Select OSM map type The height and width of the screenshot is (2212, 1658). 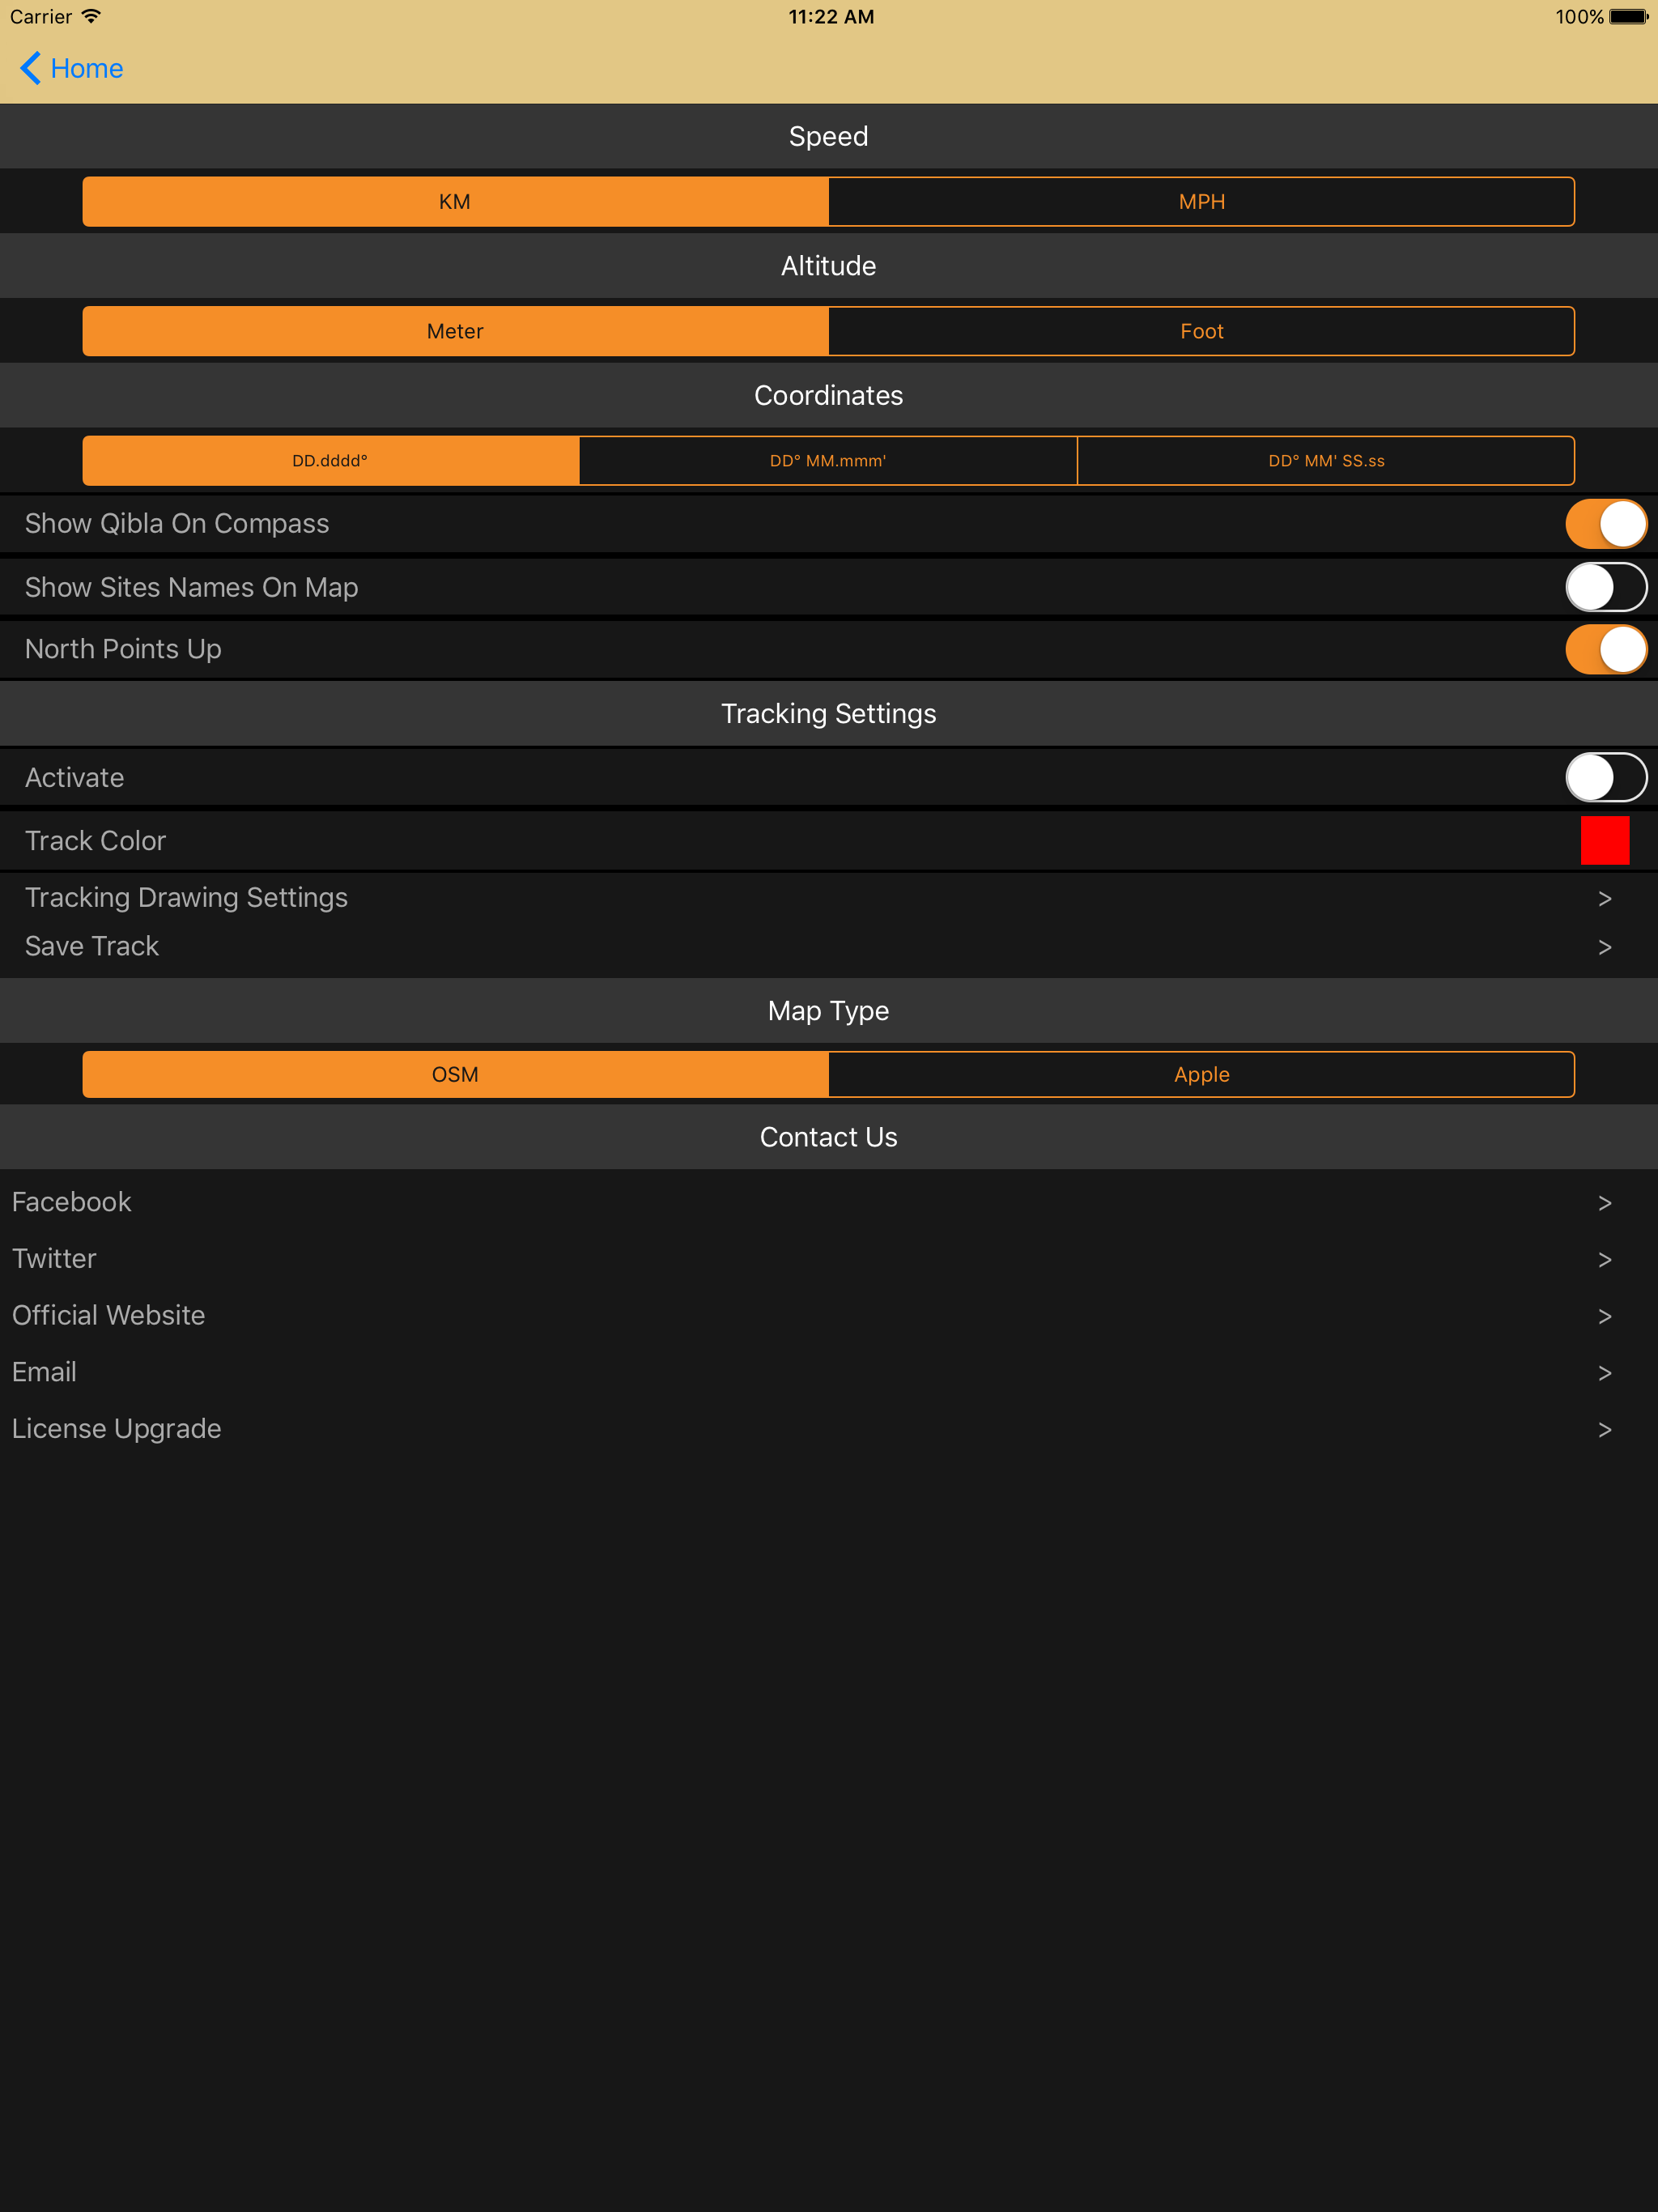coord(455,1074)
